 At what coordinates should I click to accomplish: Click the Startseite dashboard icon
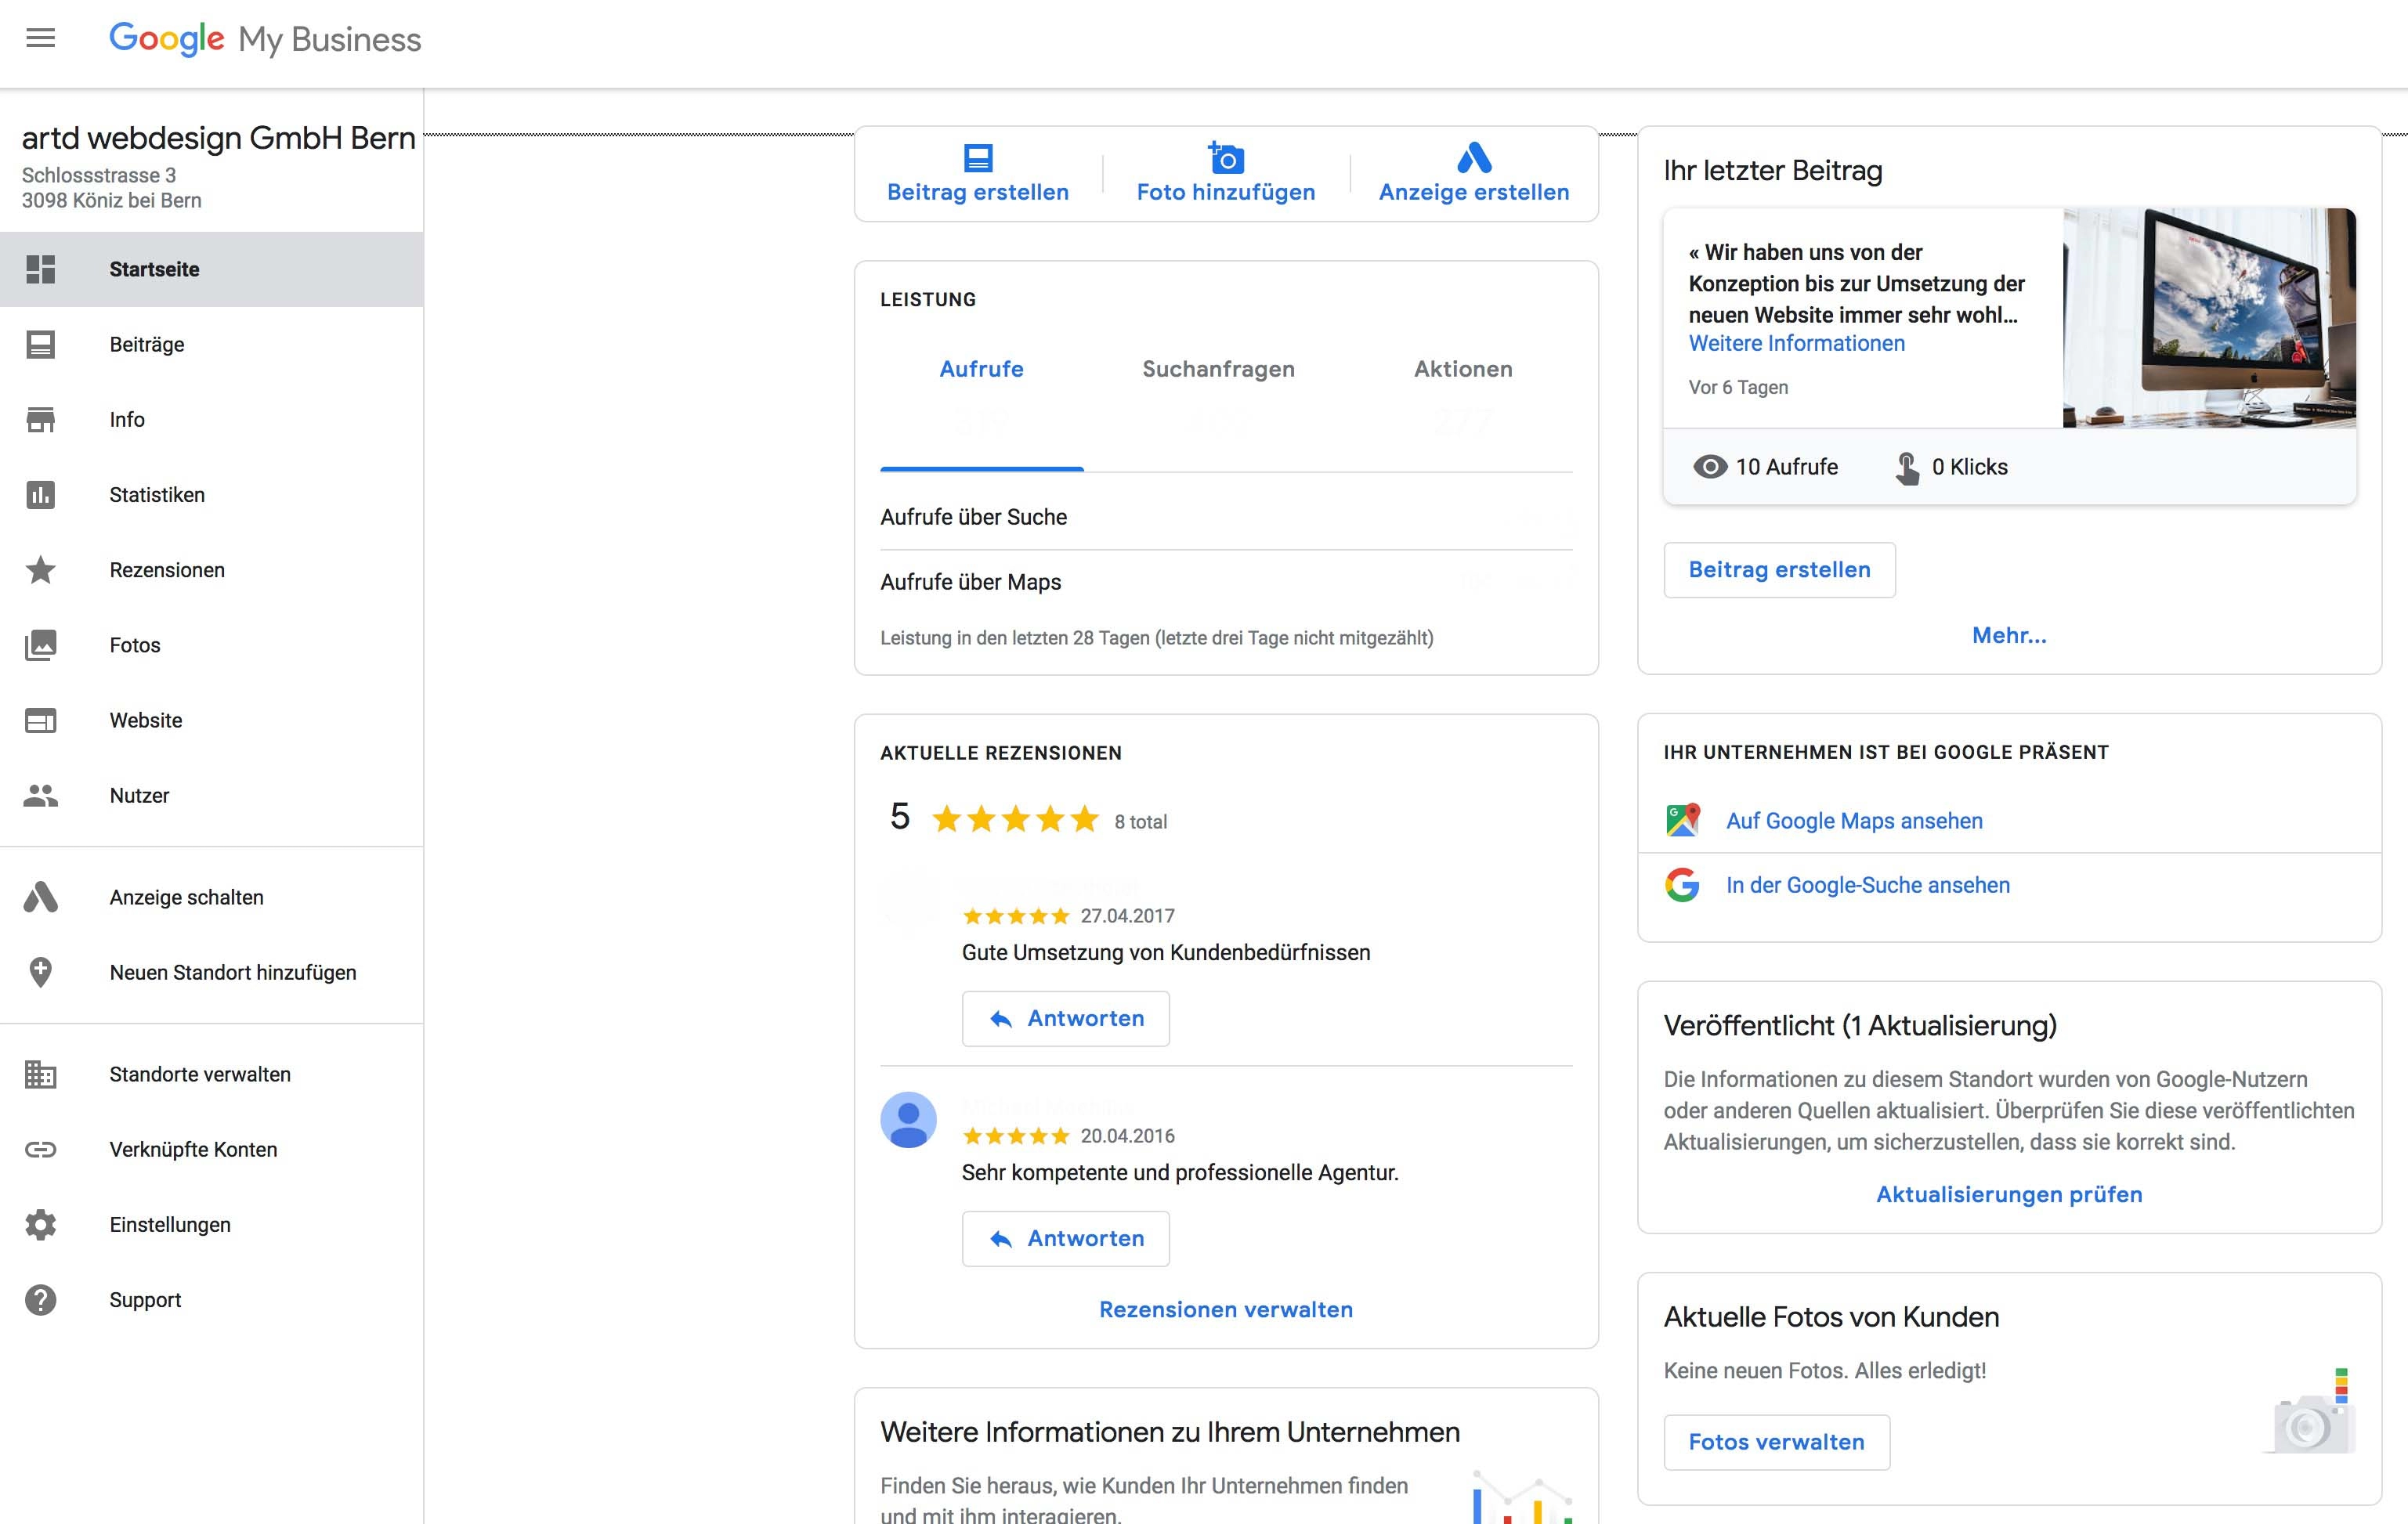click(40, 269)
